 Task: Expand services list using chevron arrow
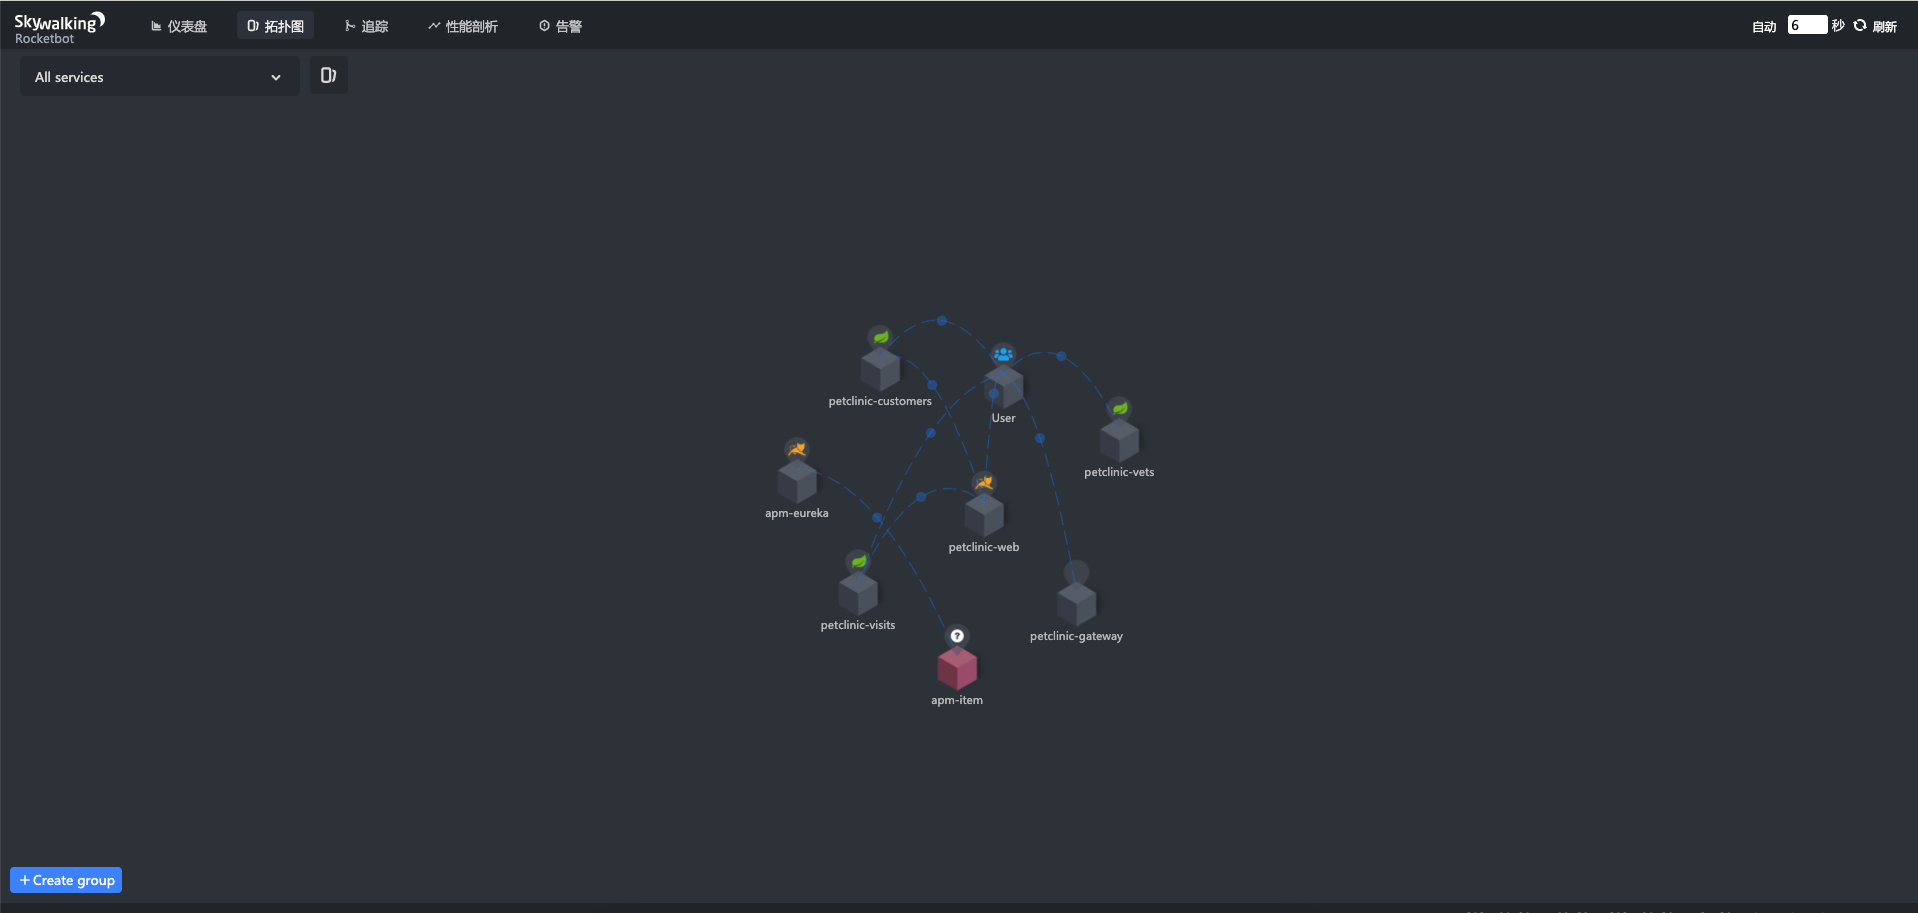(276, 78)
